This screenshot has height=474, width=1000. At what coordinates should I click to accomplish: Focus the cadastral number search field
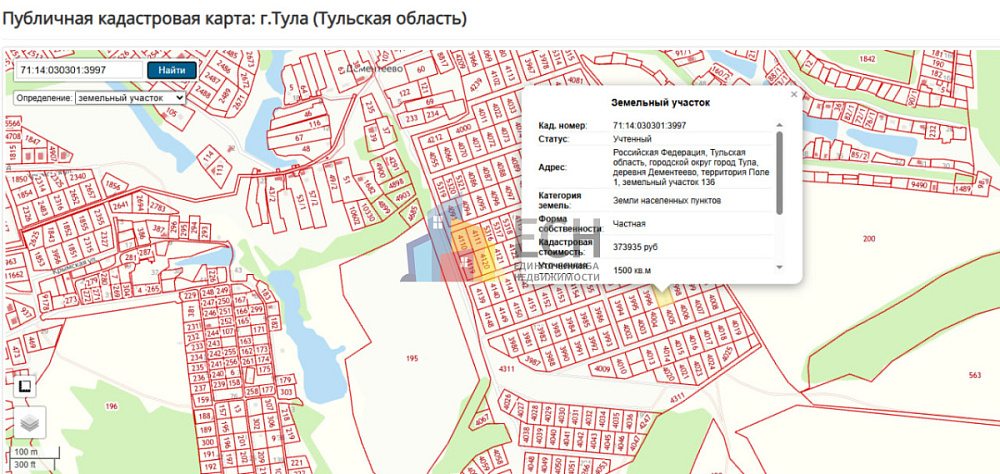[x=78, y=70]
